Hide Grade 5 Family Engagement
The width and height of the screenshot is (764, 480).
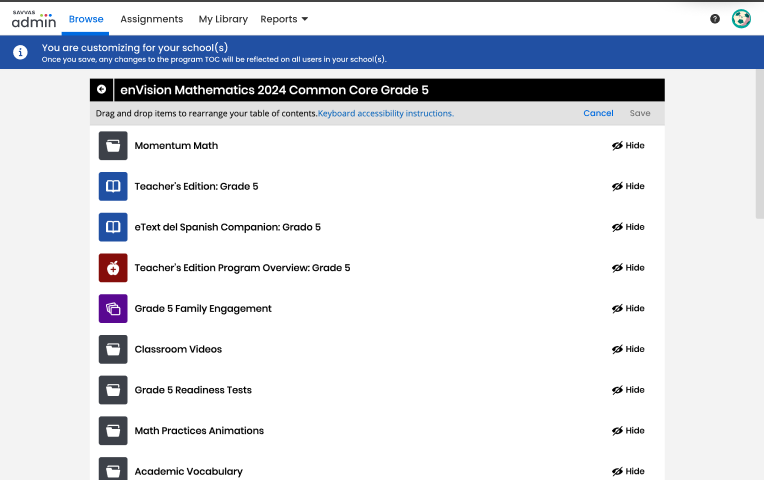(x=628, y=308)
